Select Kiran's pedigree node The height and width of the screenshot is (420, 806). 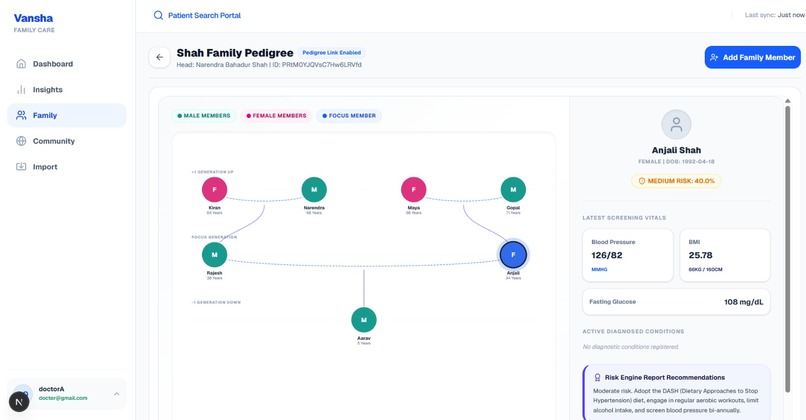coord(214,190)
